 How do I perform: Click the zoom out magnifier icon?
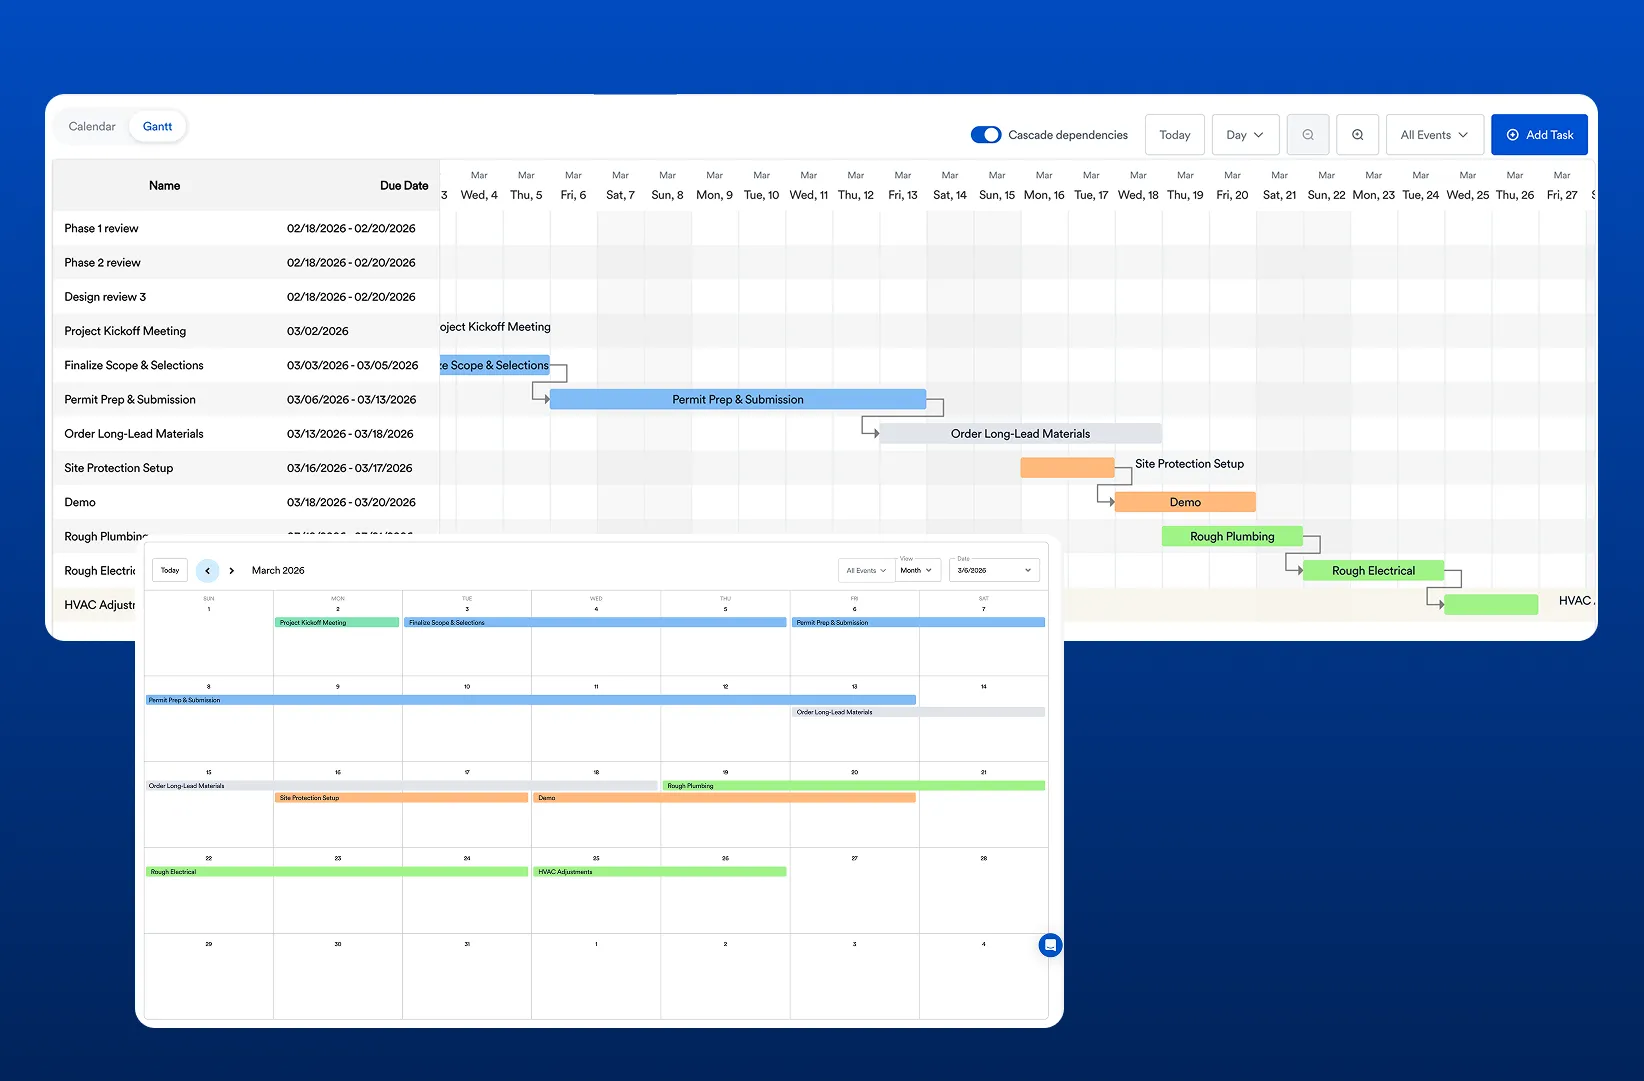pyautogui.click(x=1308, y=135)
